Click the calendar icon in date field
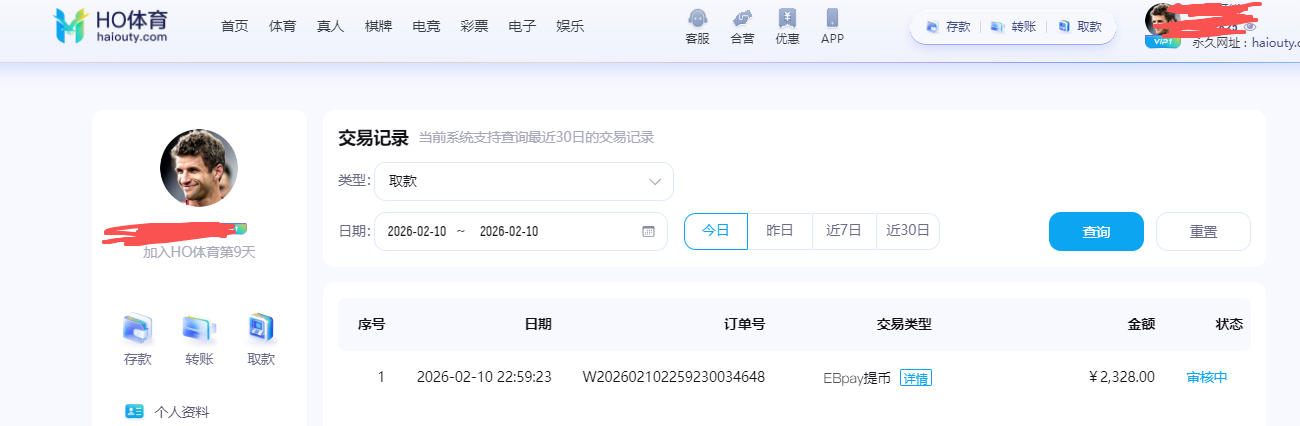 click(648, 231)
